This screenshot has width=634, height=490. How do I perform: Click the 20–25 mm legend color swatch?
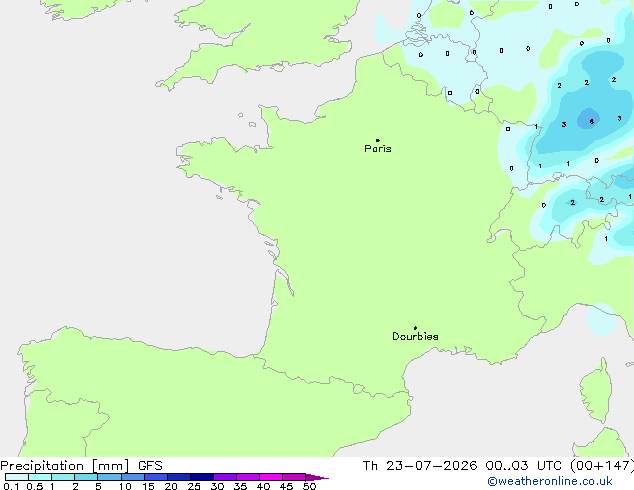click(x=179, y=477)
